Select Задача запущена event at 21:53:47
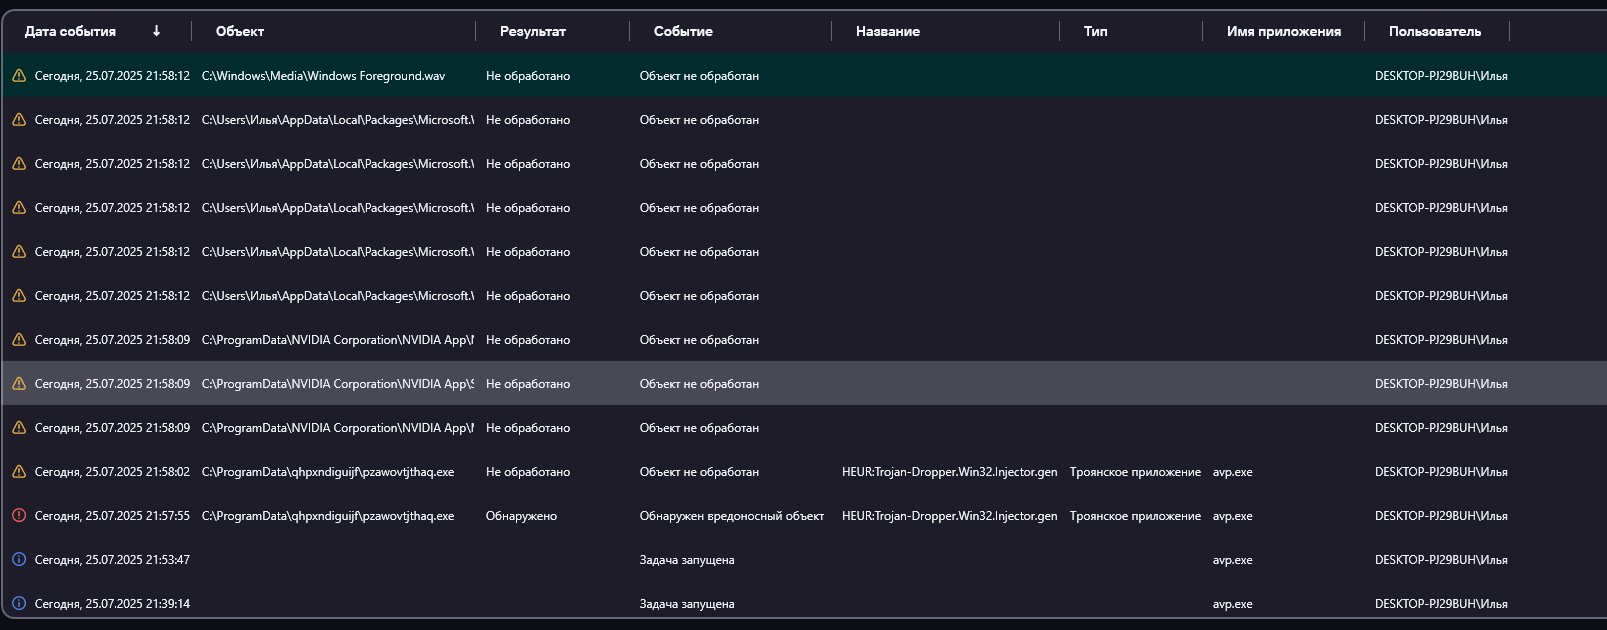Viewport: 1607px width, 630px height. tap(686, 560)
